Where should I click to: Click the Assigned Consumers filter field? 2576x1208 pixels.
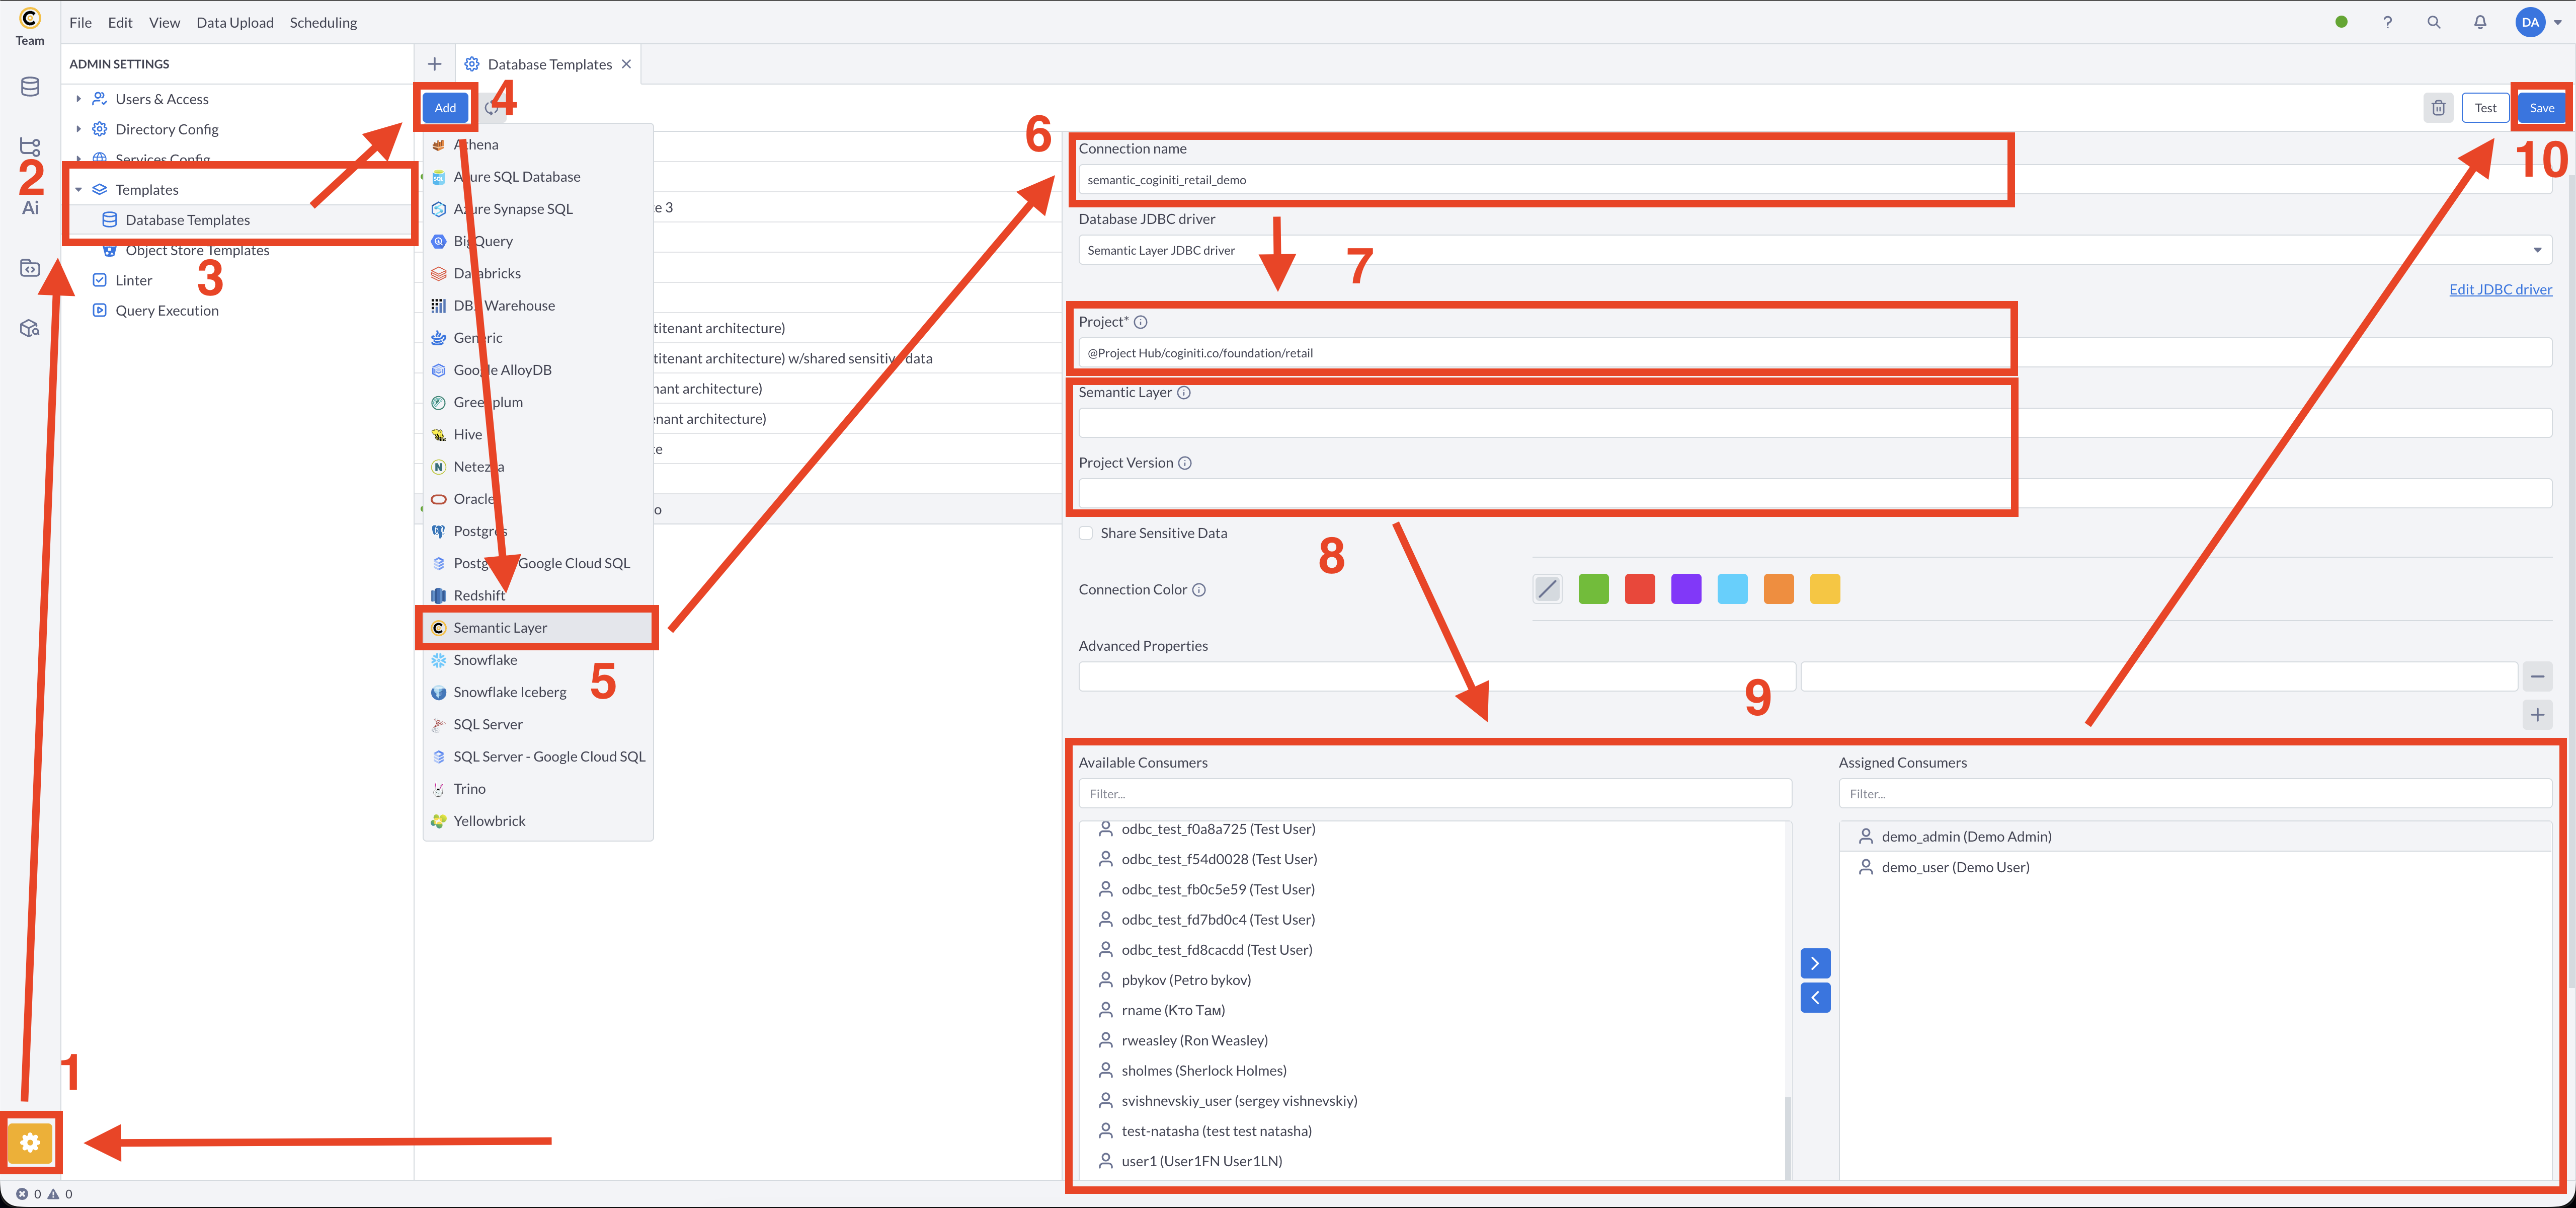coord(2194,794)
